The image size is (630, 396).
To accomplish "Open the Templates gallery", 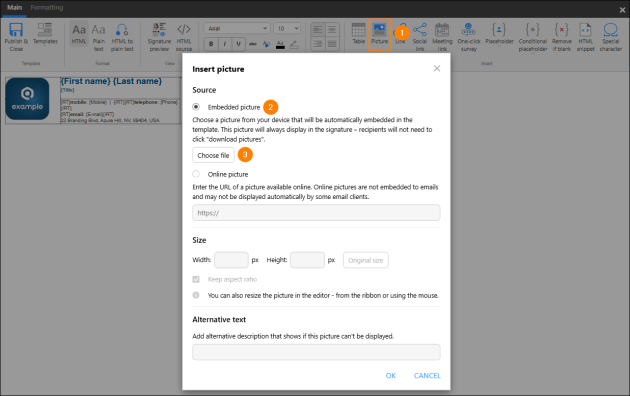I will pos(45,34).
